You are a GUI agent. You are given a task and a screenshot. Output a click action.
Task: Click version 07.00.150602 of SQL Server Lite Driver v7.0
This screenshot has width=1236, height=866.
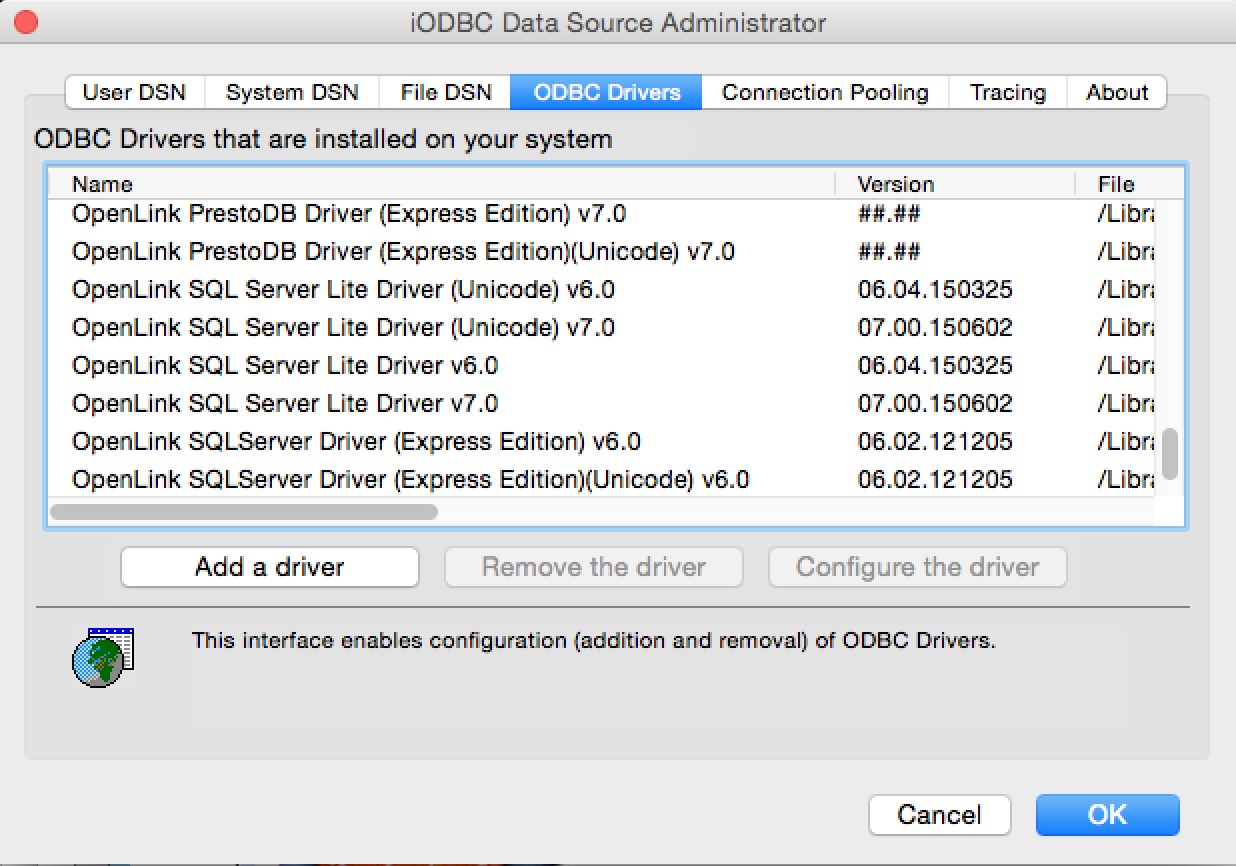point(935,404)
